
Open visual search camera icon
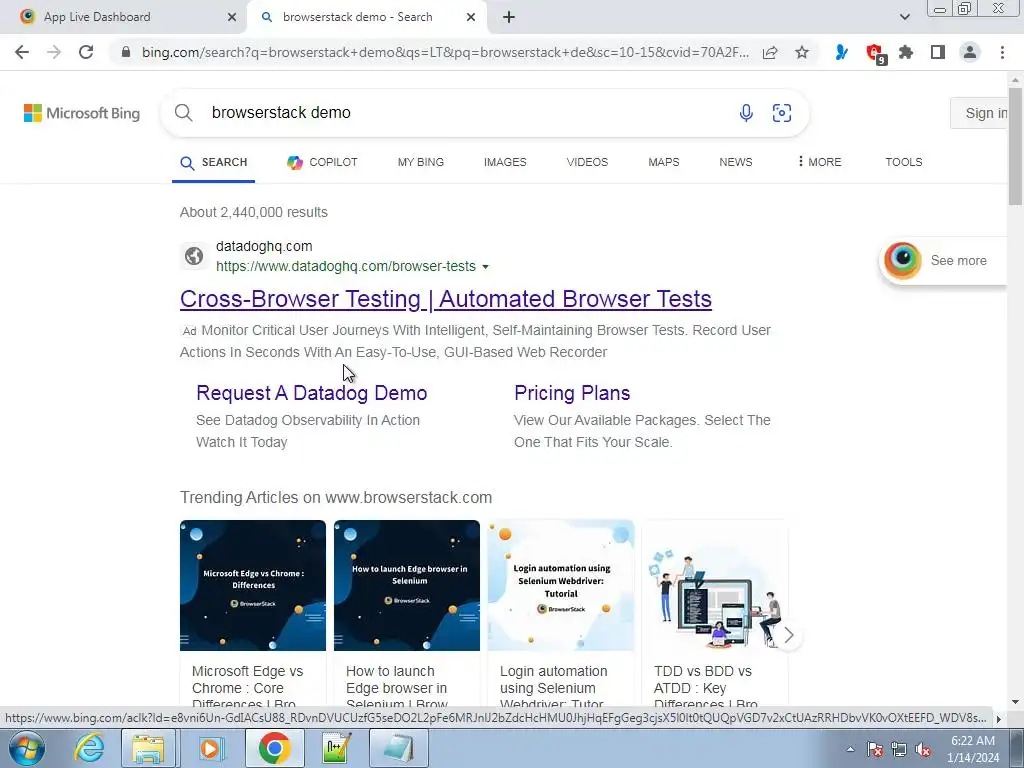click(x=782, y=112)
